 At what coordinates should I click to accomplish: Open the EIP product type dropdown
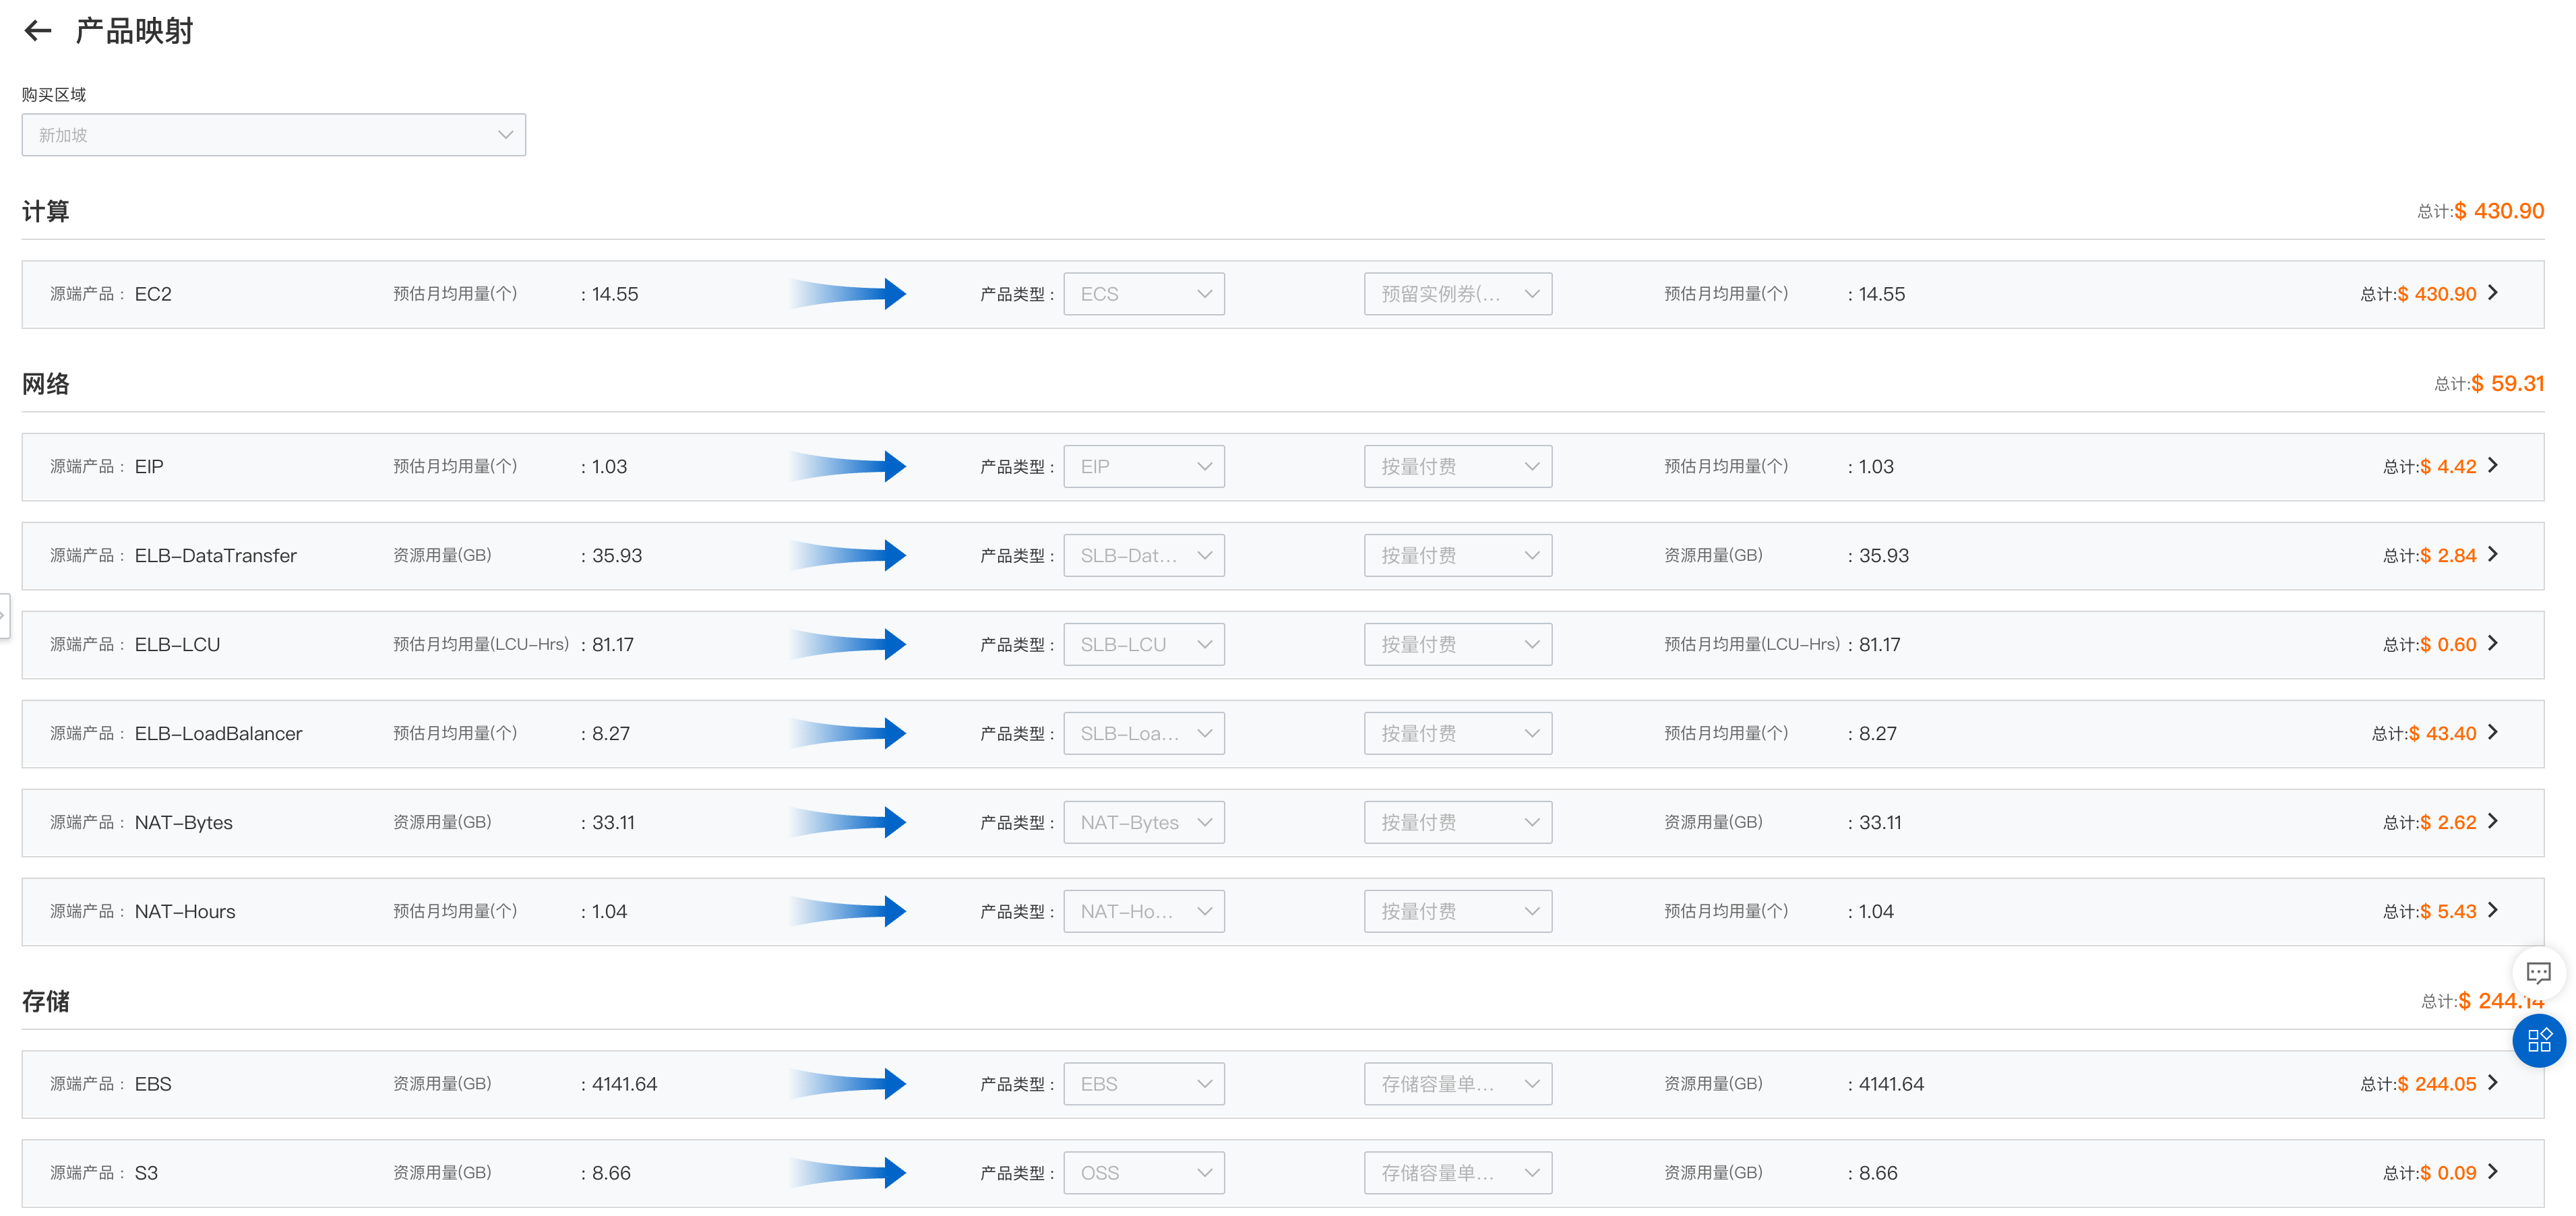pyautogui.click(x=1144, y=467)
